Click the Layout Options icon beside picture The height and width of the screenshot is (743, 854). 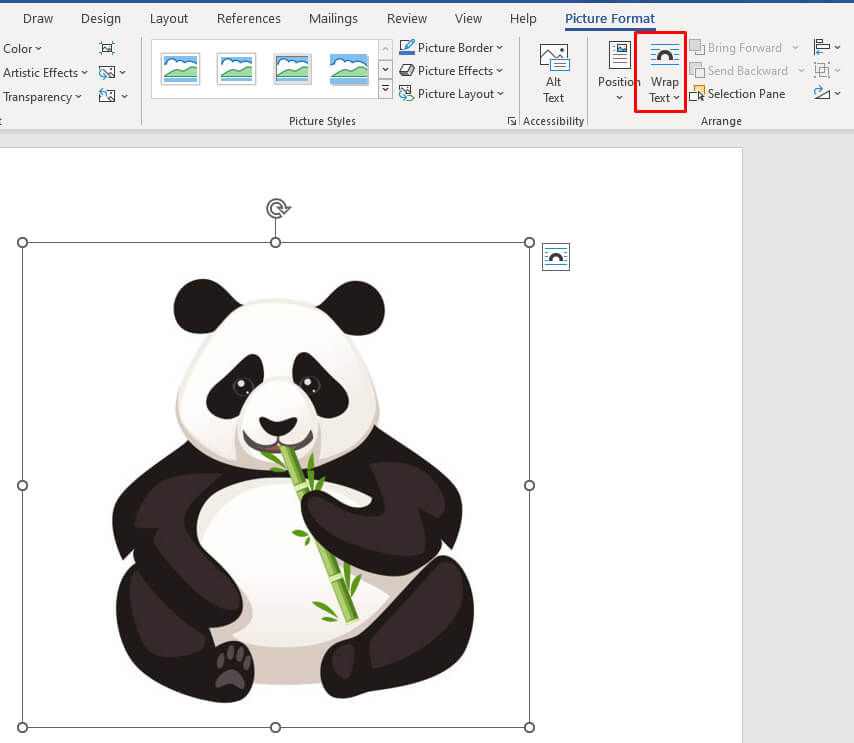click(x=556, y=257)
